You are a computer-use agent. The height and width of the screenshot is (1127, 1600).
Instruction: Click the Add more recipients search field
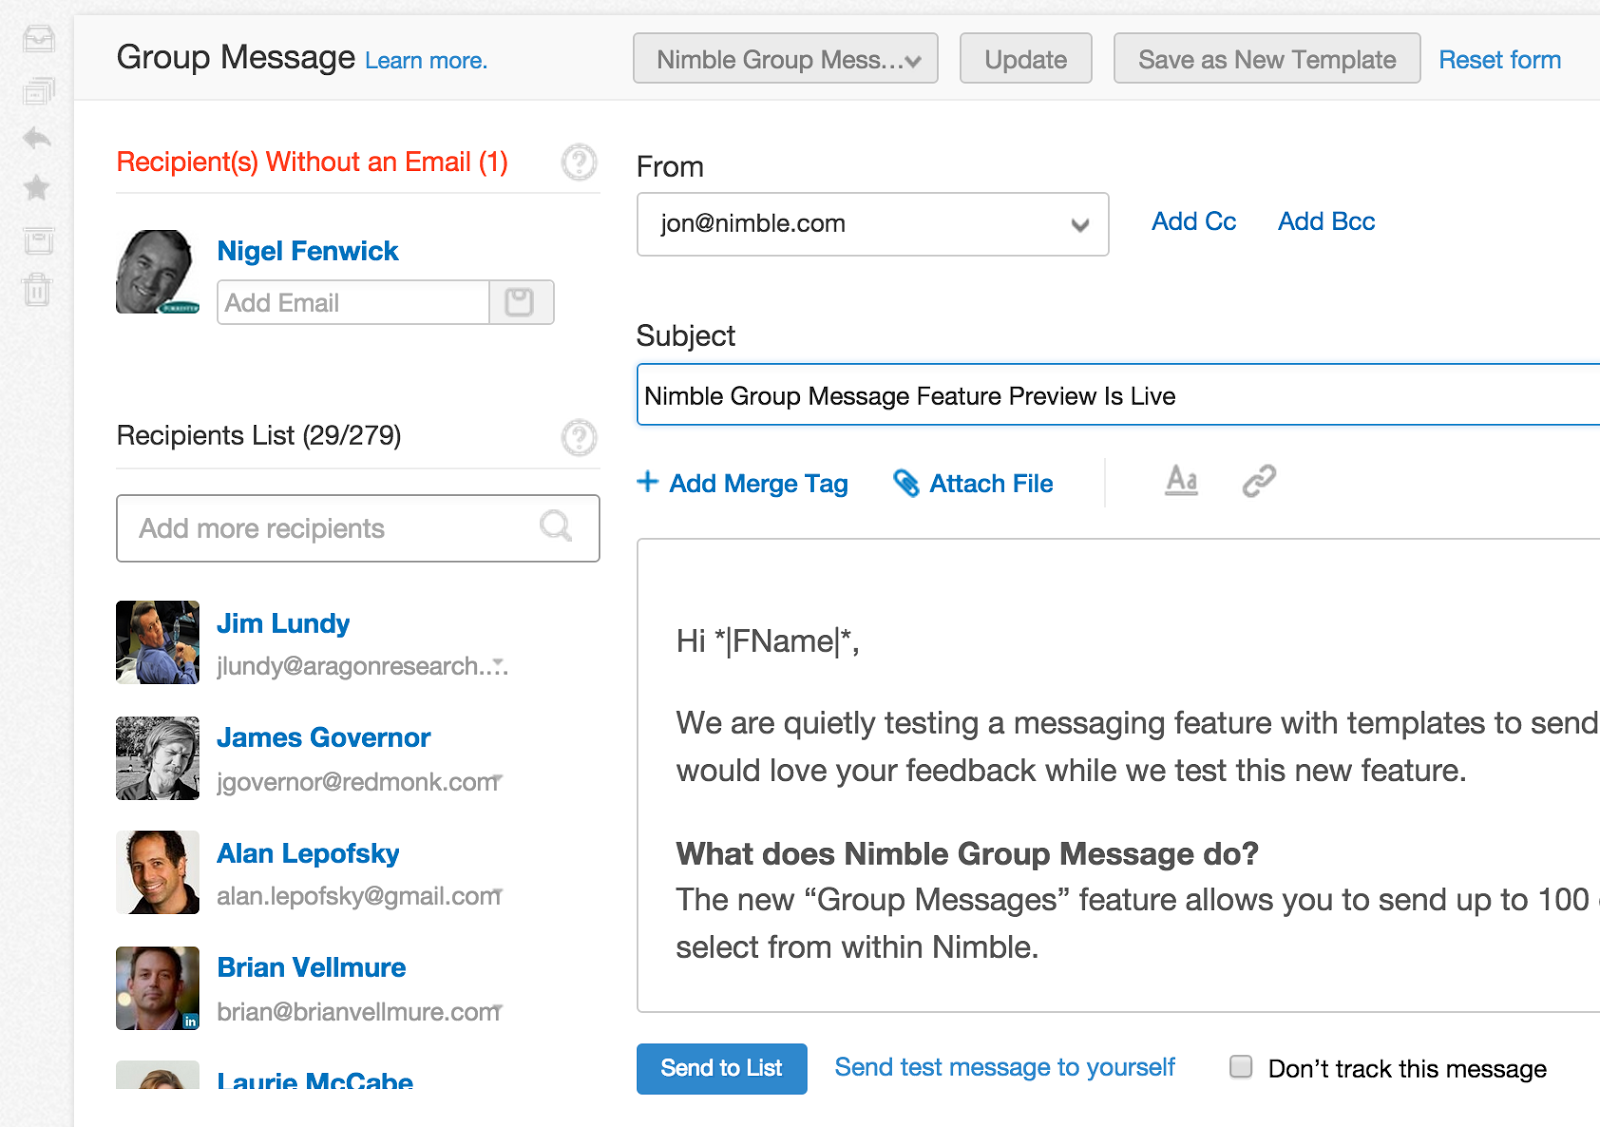pos(358,528)
